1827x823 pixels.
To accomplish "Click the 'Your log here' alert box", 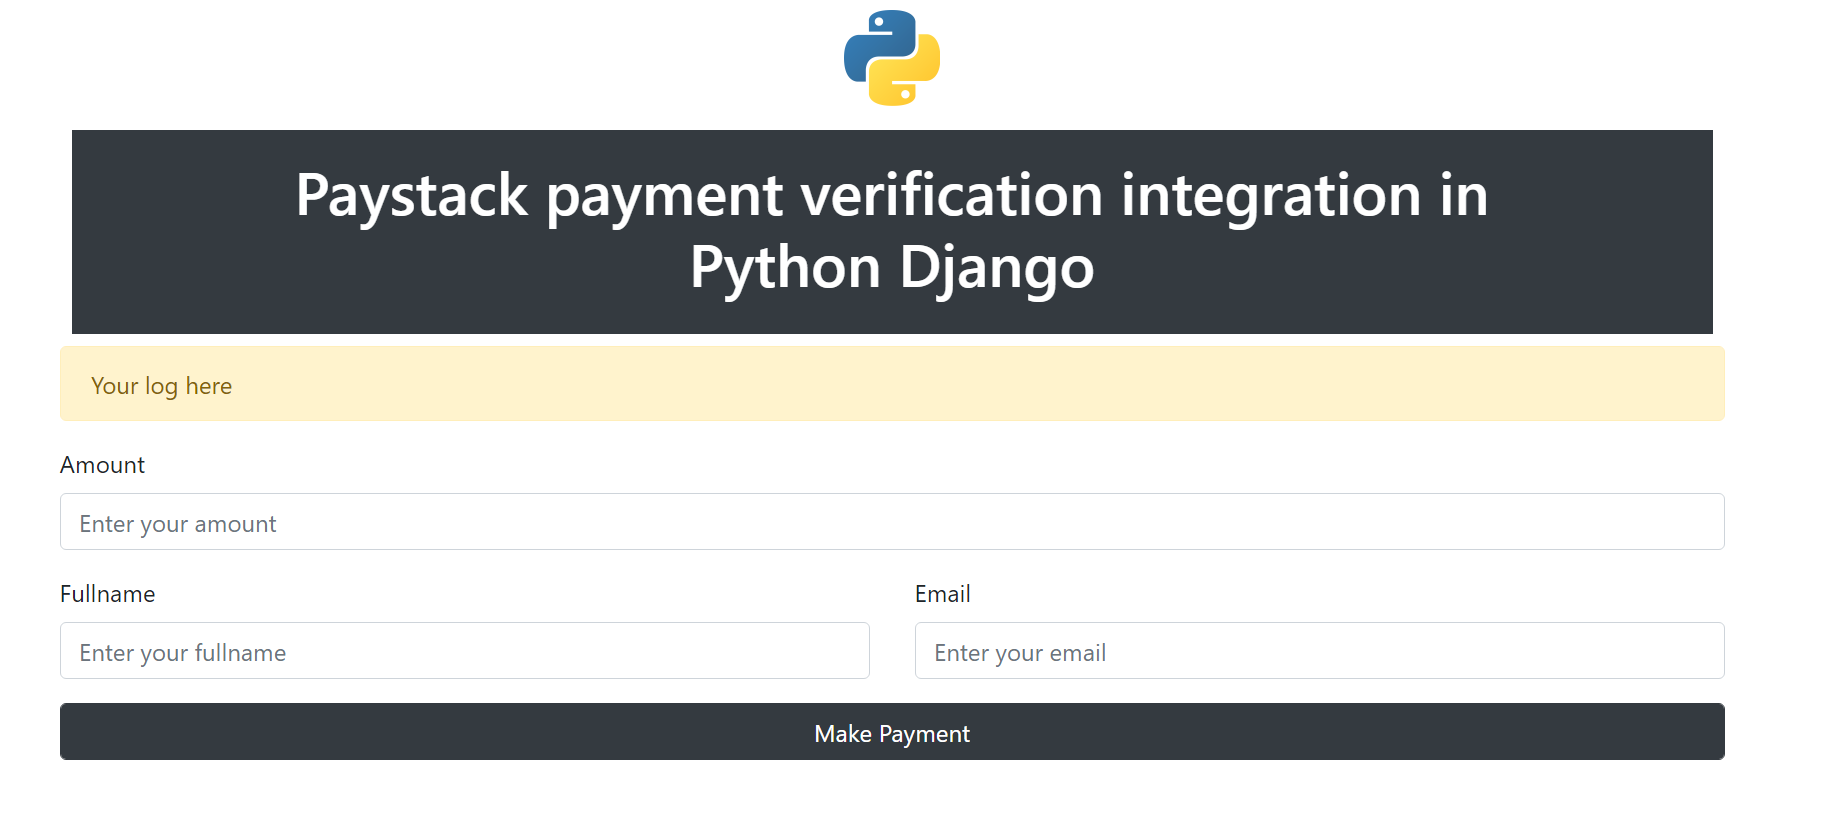I will pos(892,384).
